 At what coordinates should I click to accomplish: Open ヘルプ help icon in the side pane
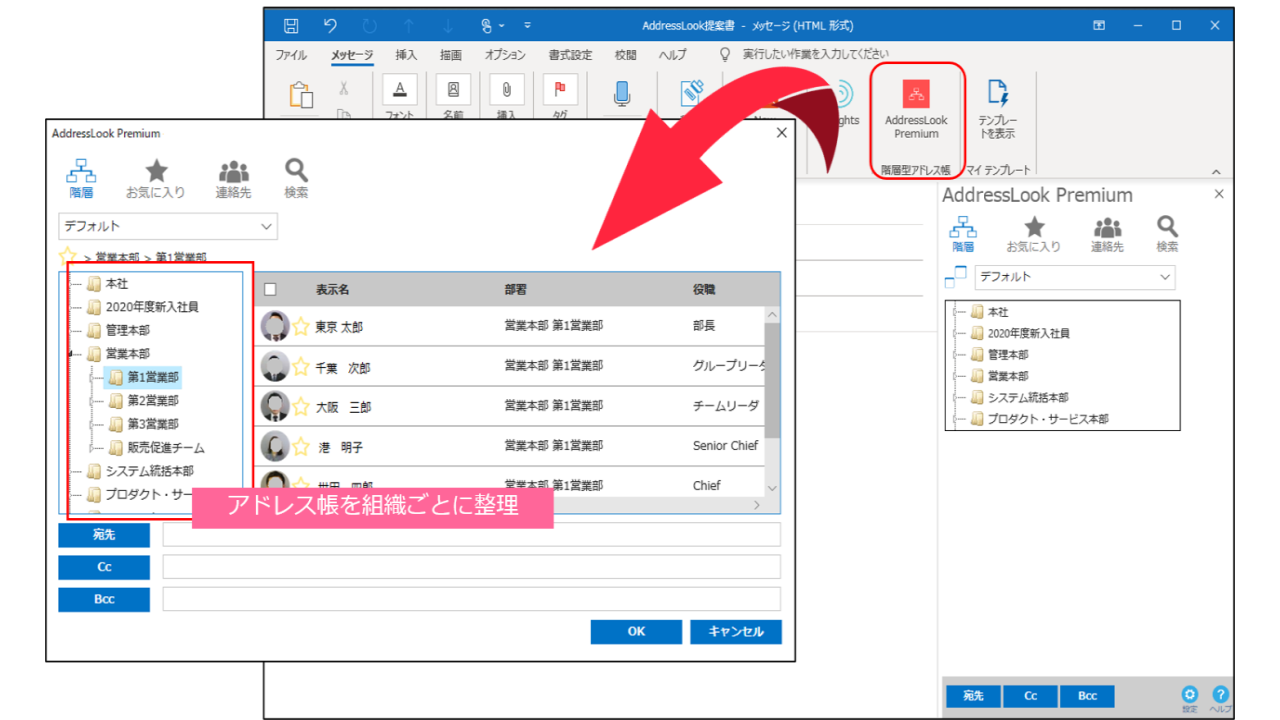tap(1220, 698)
